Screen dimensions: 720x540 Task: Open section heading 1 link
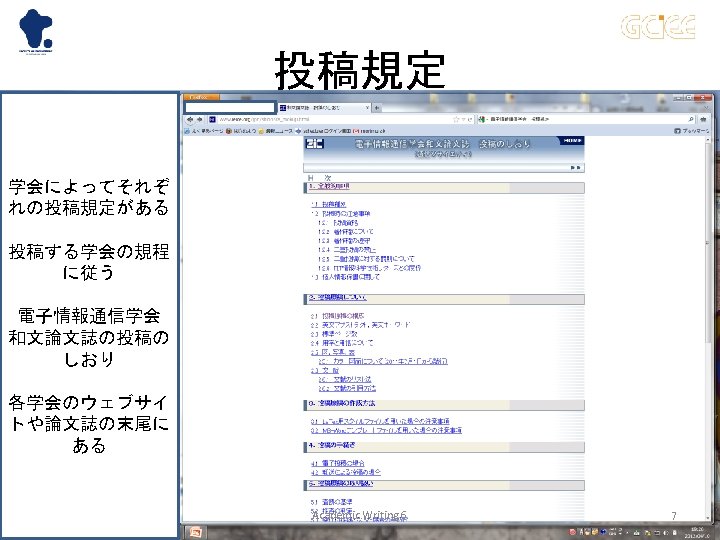click(x=328, y=186)
